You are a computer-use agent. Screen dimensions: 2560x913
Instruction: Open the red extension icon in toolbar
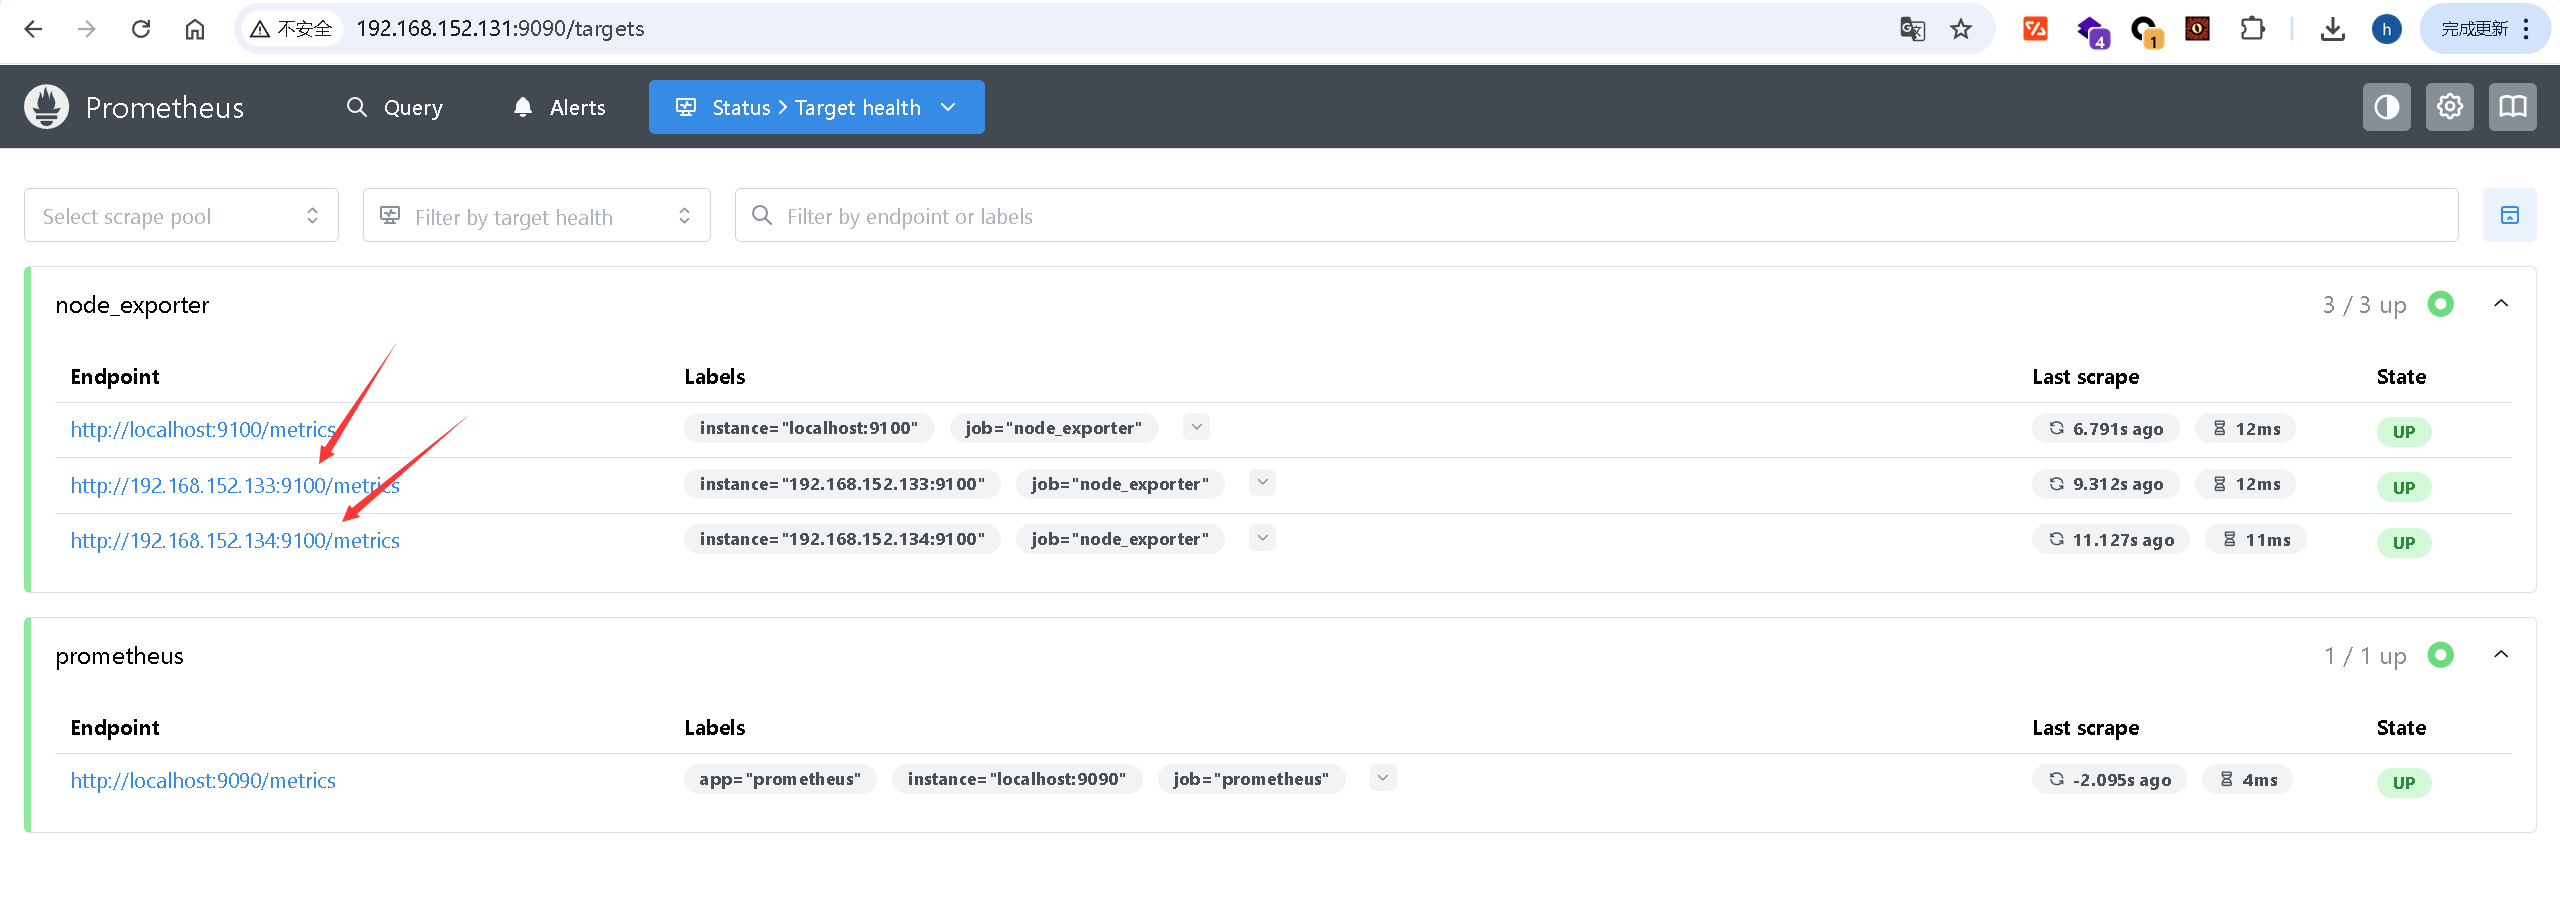coord(2035,29)
